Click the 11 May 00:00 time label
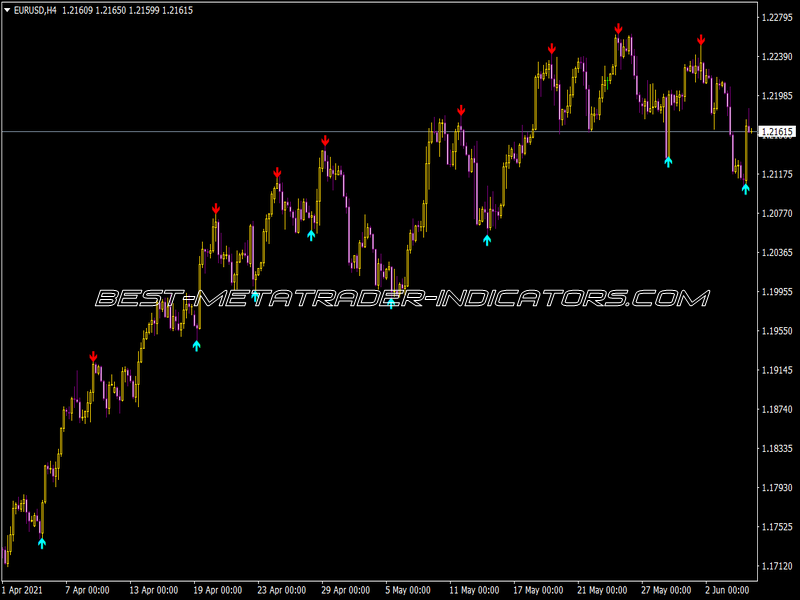 [474, 590]
